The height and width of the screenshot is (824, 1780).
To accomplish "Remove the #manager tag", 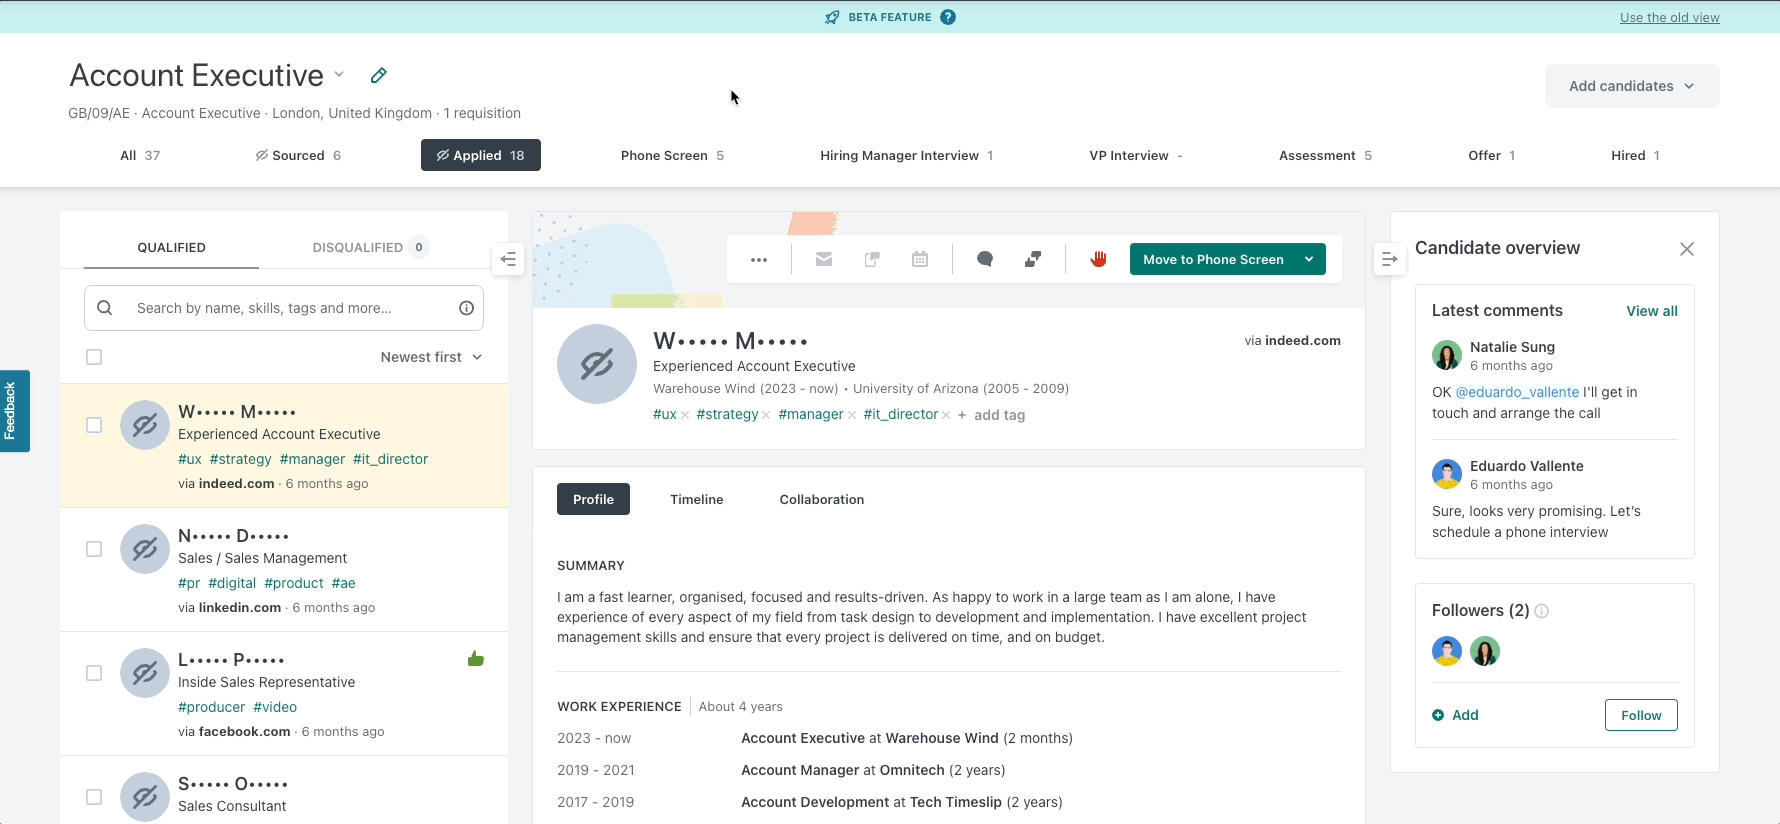I will (852, 415).
